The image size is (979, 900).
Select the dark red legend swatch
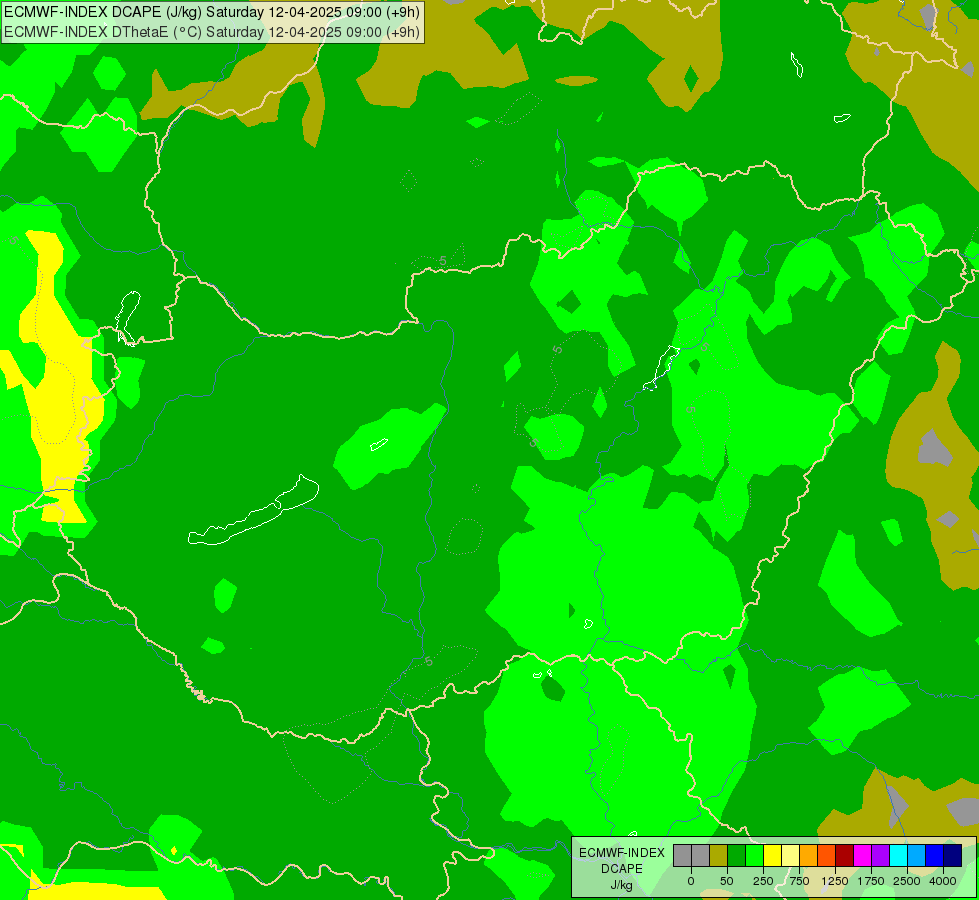[845, 855]
